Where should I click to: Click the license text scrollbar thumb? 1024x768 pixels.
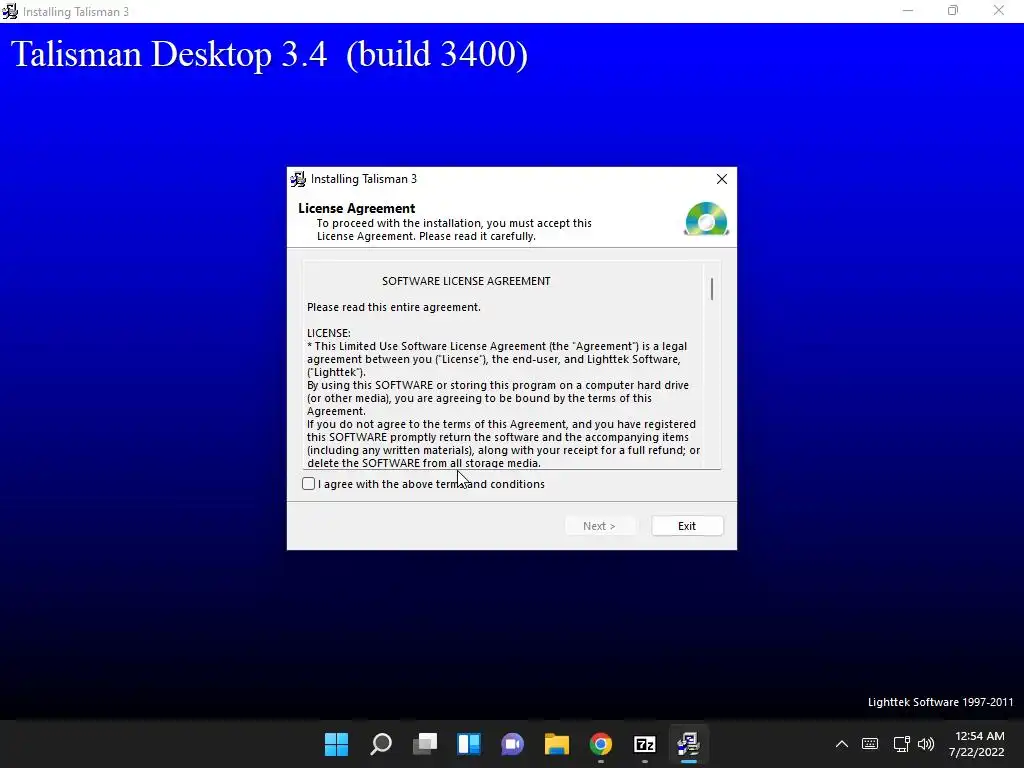[711, 289]
